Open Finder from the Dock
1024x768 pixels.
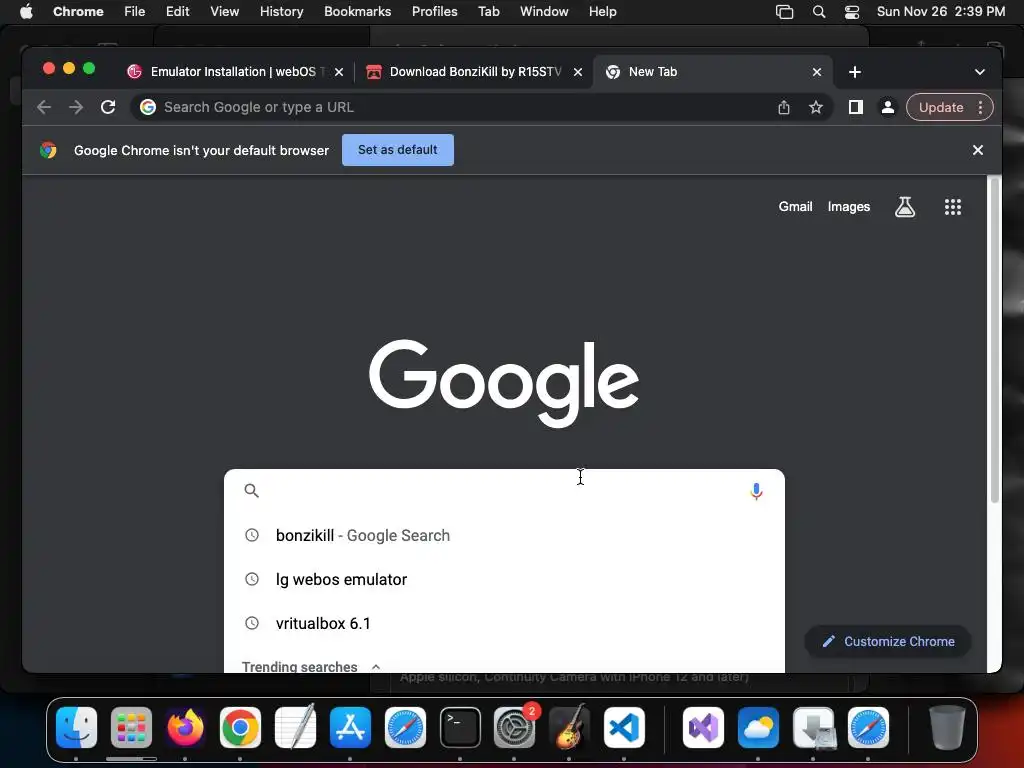point(76,728)
